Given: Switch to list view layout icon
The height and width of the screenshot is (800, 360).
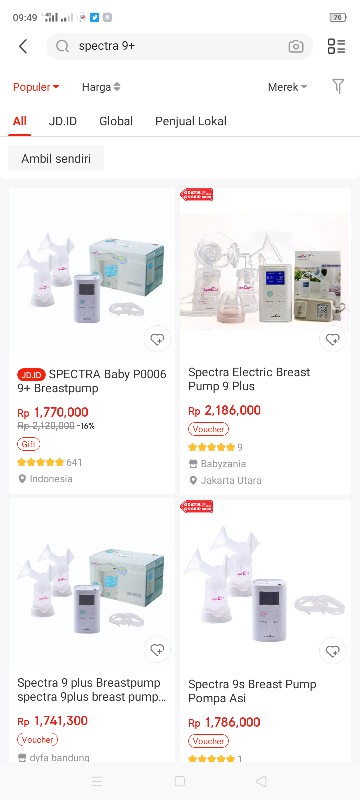Looking at the screenshot, I should click(337, 46).
